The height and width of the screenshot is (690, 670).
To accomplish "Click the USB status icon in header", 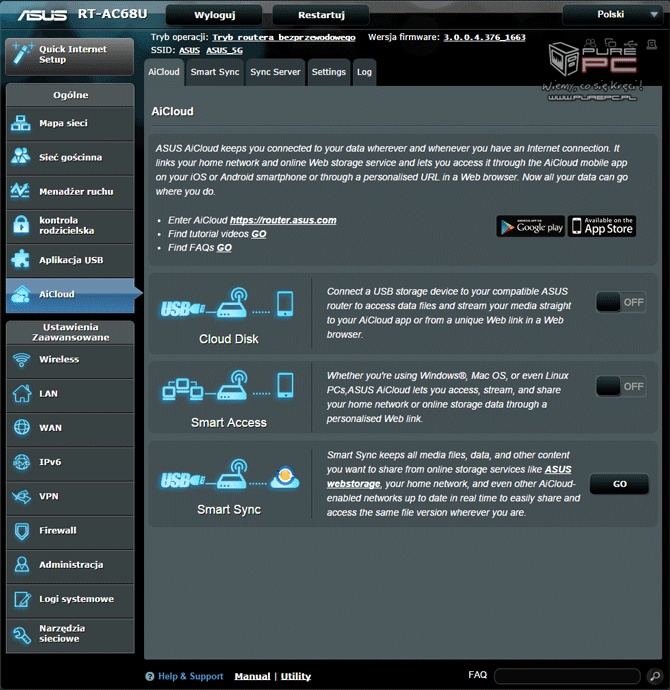I will pos(630,43).
